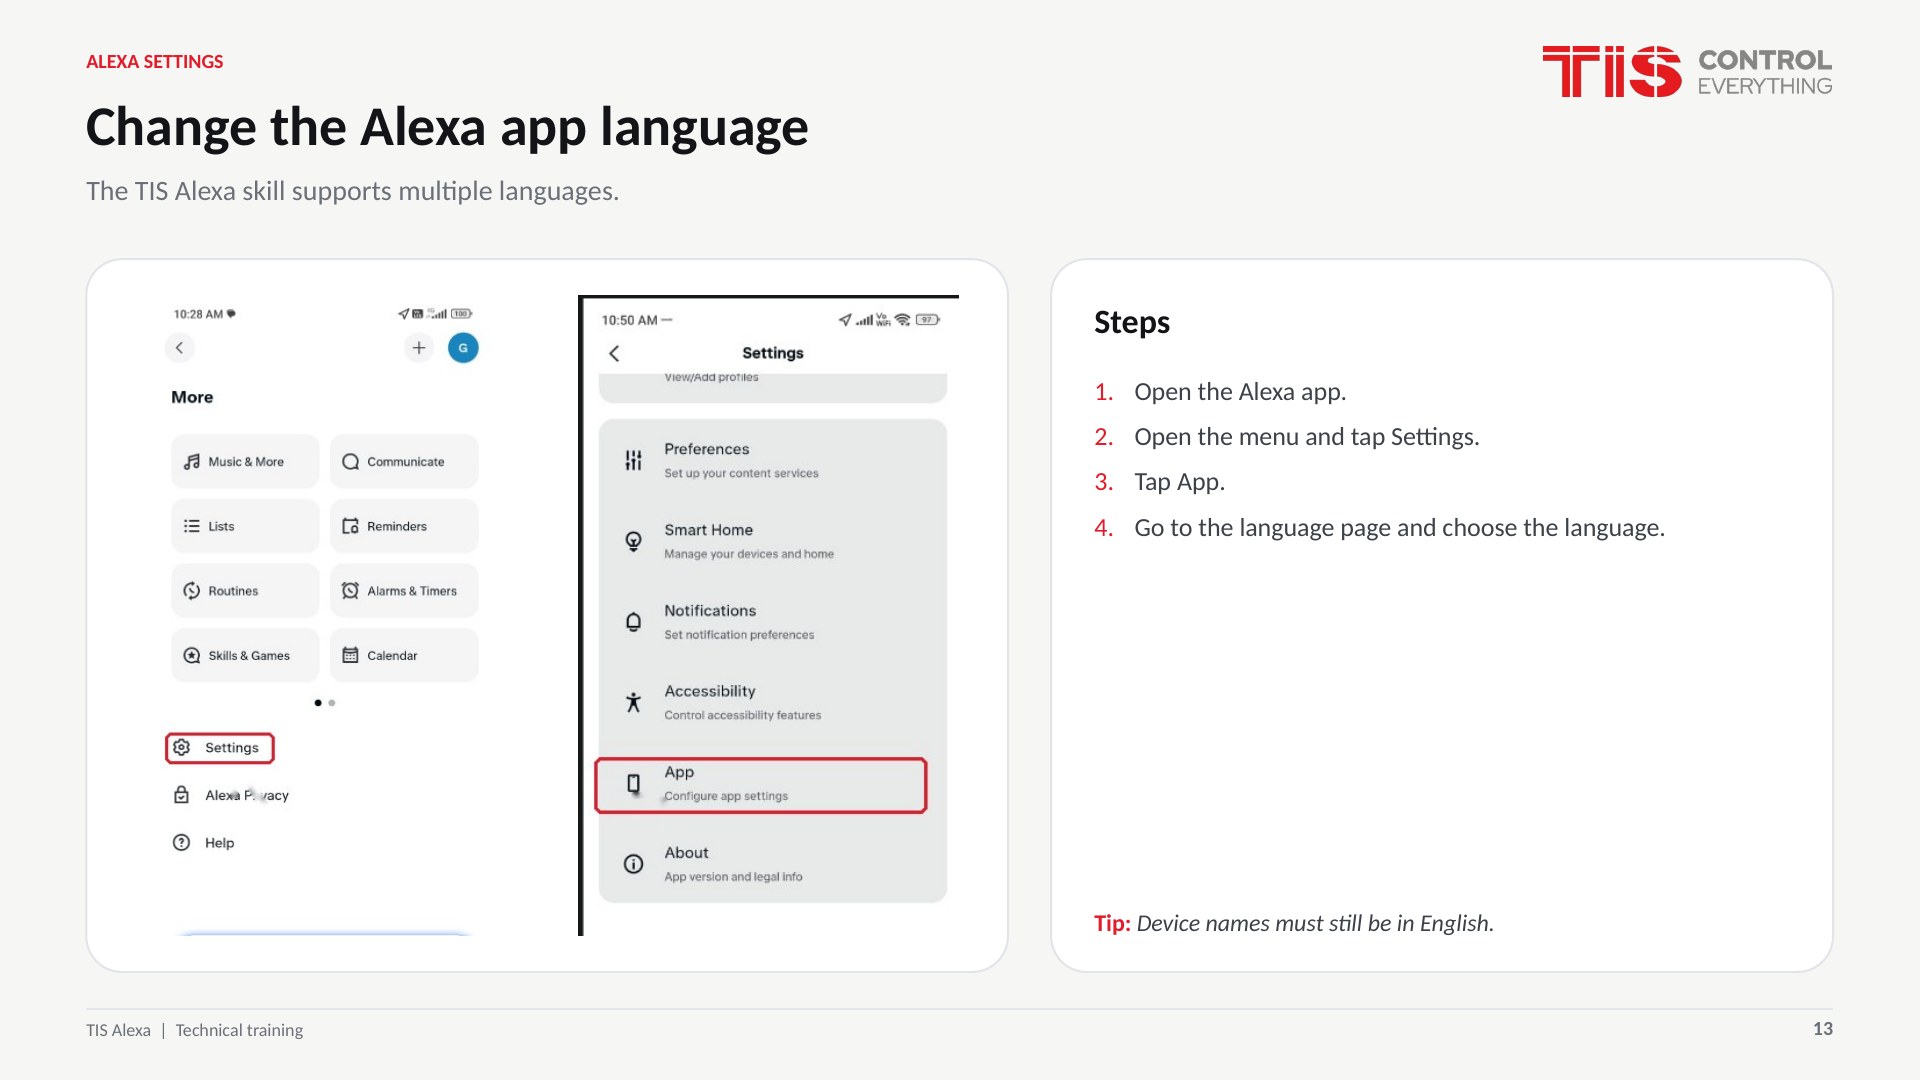
Task: Click the Calendar icon
Action: 350,656
